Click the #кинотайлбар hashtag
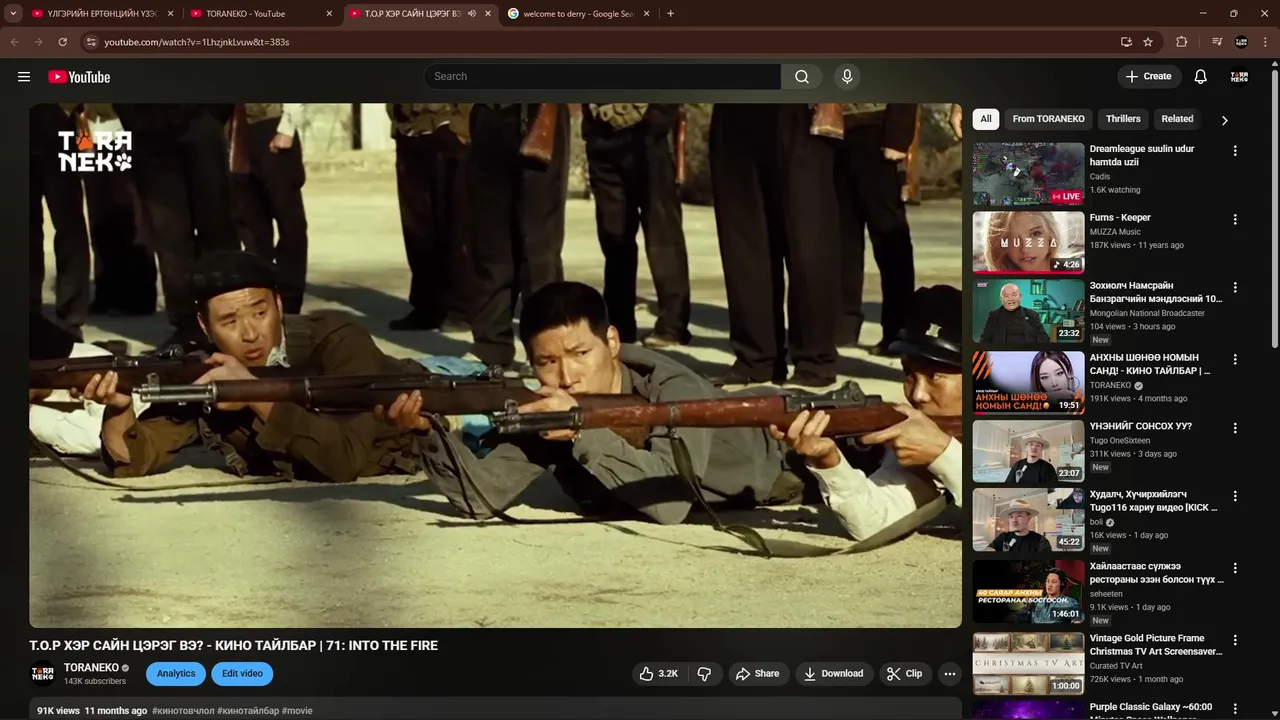Screen dimensions: 1280x720 click(248, 711)
